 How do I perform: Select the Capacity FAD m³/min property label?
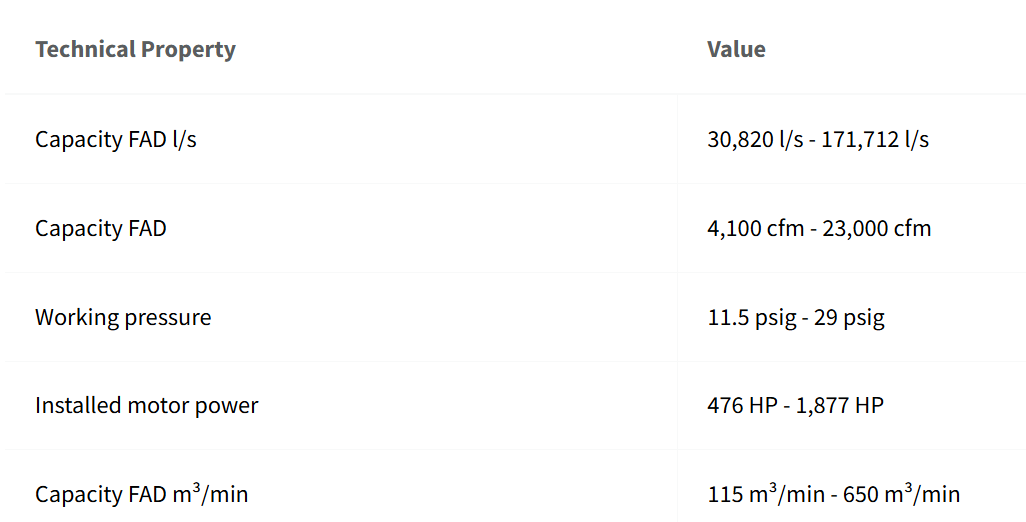click(142, 493)
